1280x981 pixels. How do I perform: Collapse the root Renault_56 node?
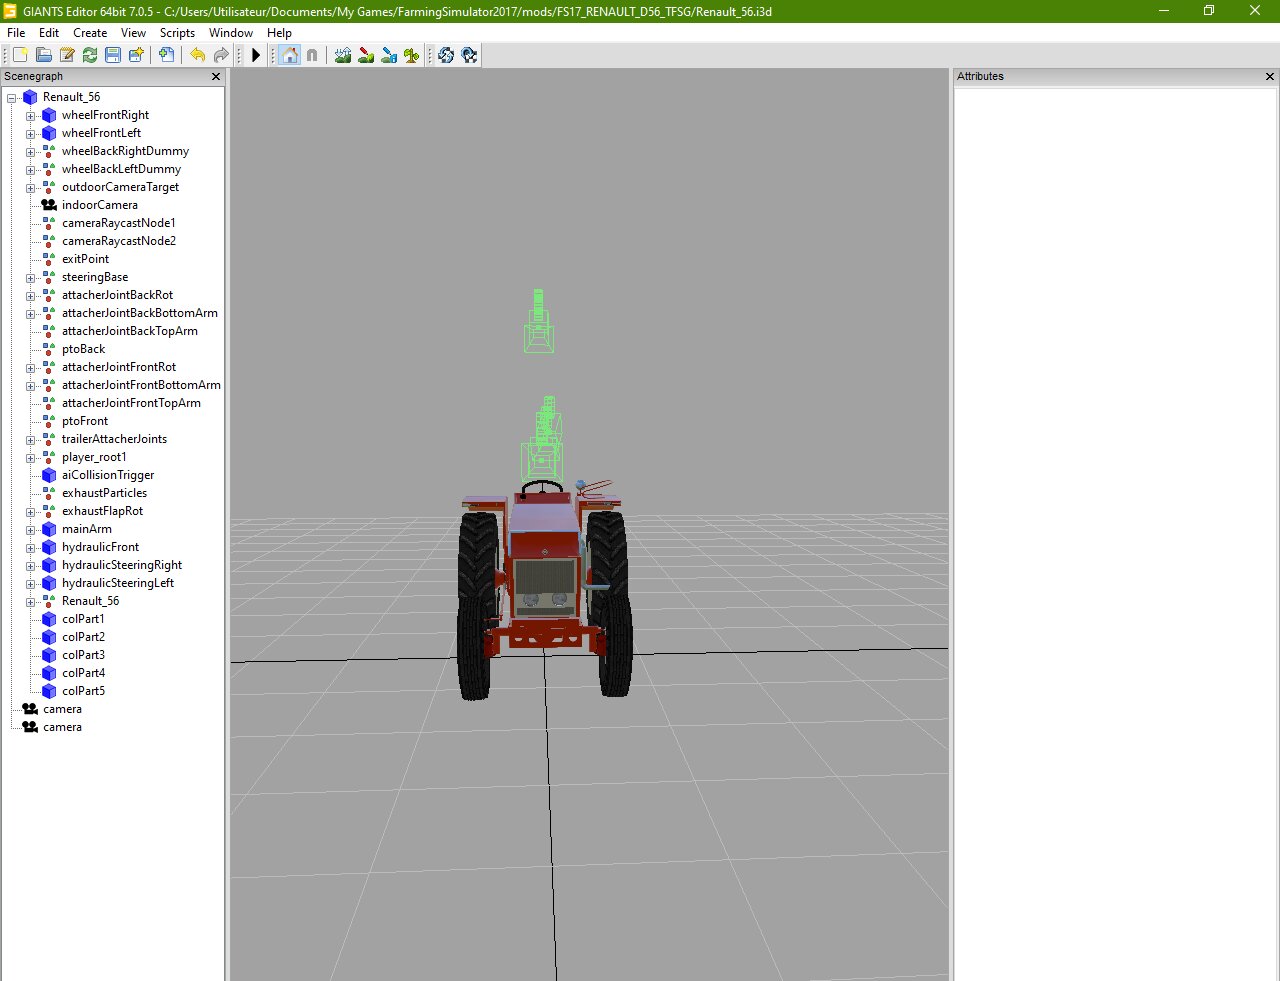click(x=12, y=98)
